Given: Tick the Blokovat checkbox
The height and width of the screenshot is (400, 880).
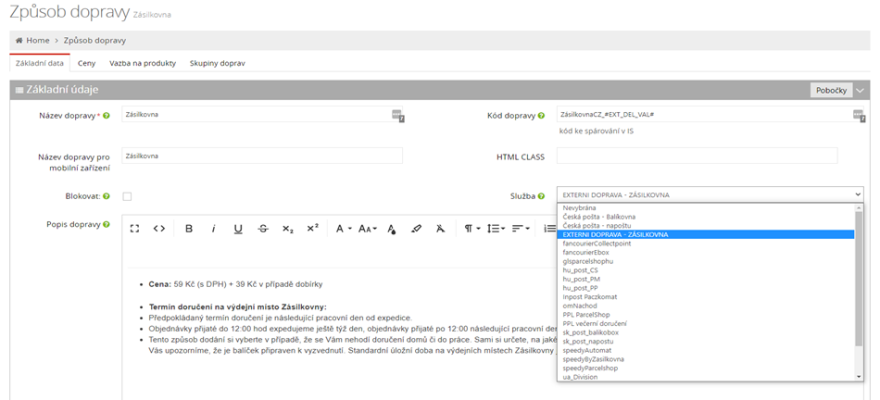Looking at the screenshot, I should coord(127,196).
